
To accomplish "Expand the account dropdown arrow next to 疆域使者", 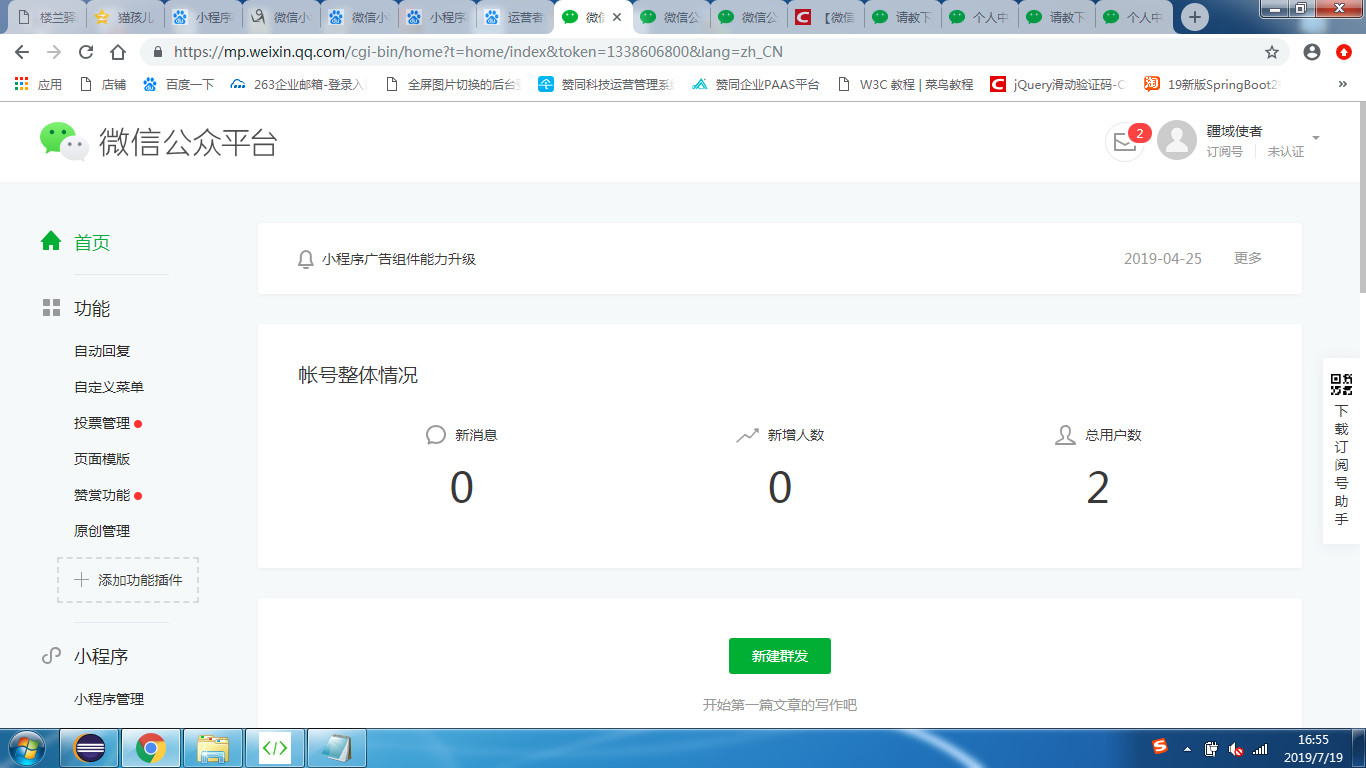I will click(1316, 138).
